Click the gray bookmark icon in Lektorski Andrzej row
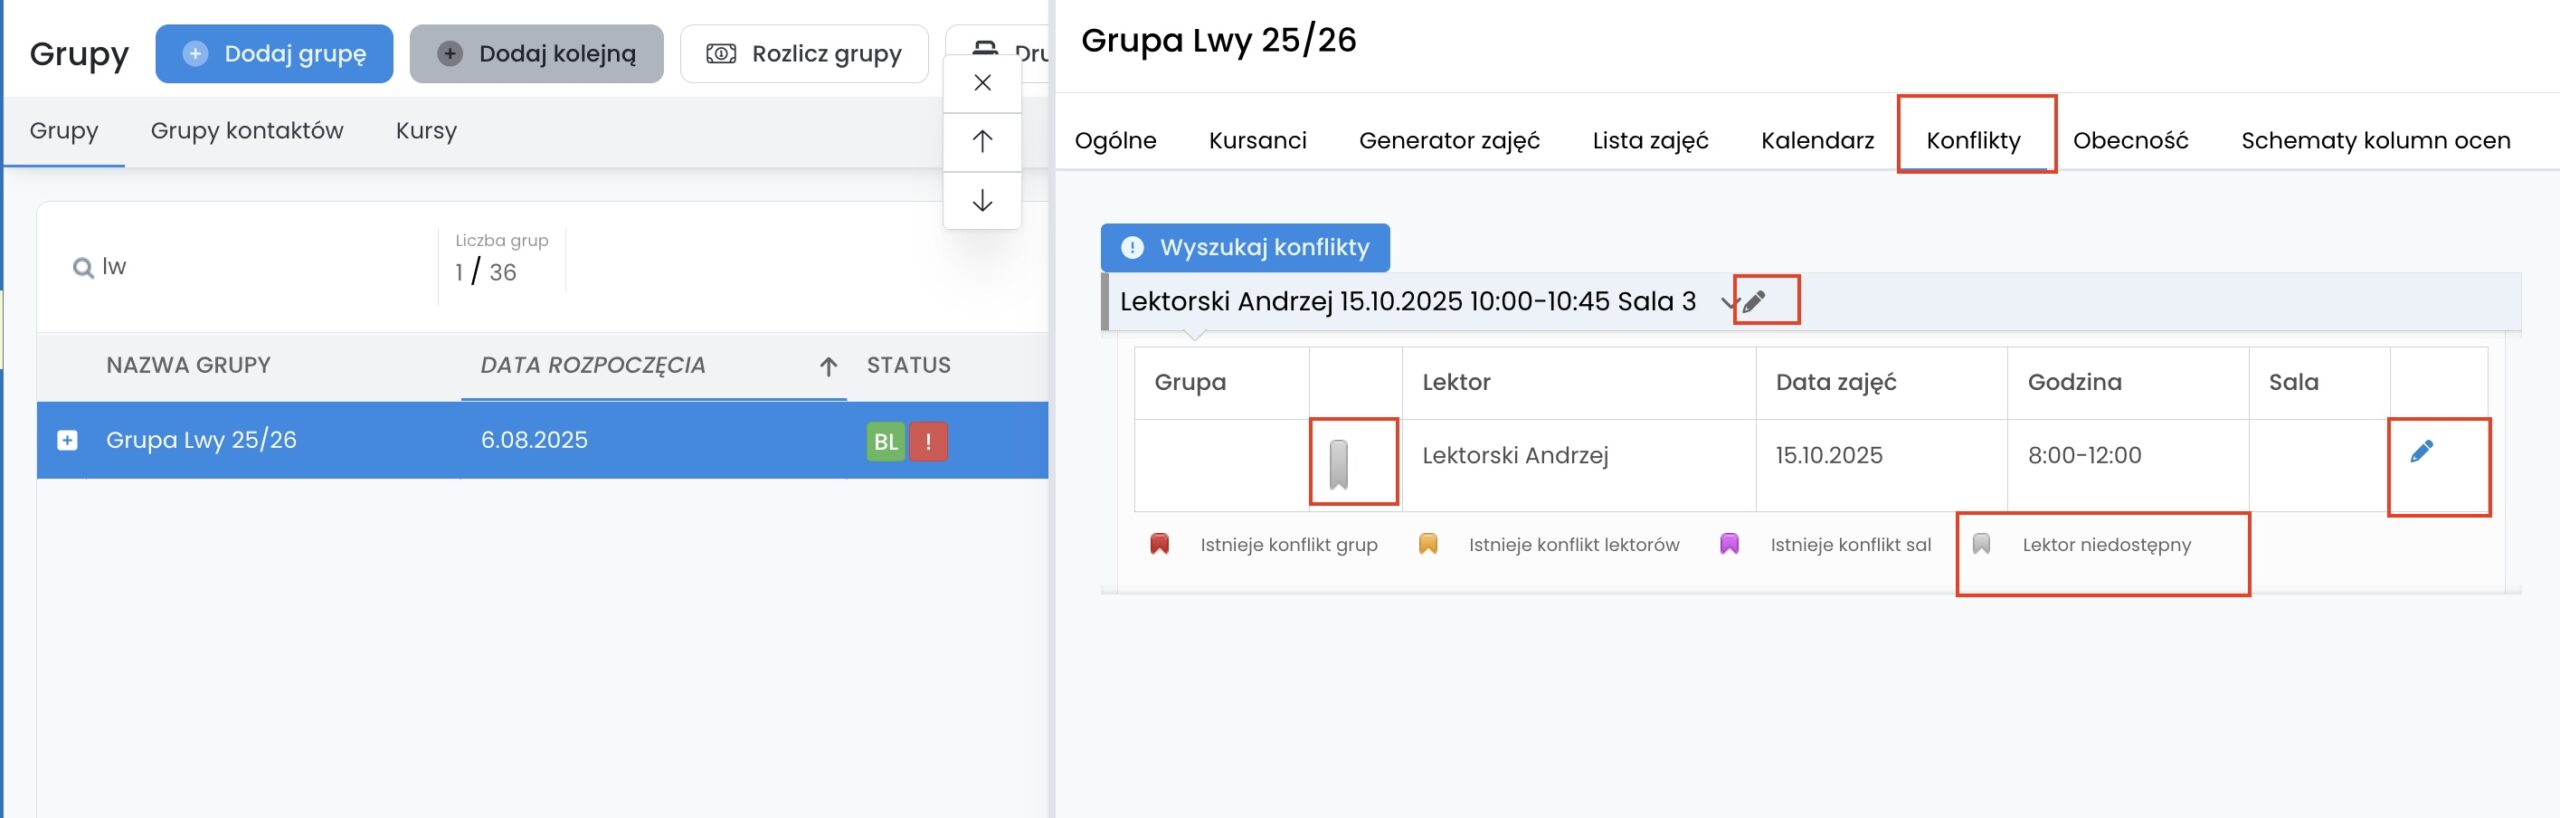 click(1339, 464)
